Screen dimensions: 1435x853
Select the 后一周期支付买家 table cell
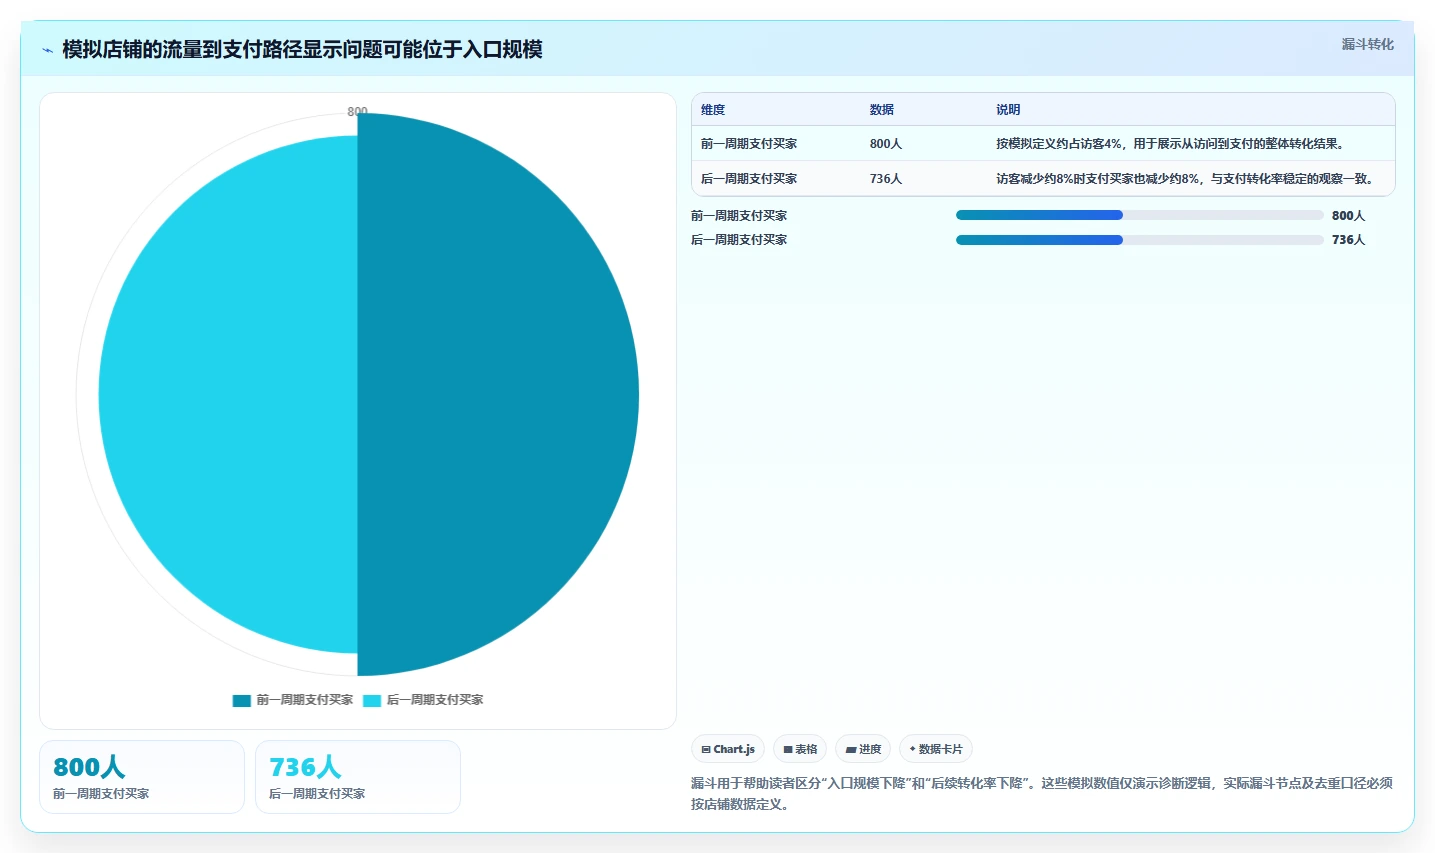point(749,179)
